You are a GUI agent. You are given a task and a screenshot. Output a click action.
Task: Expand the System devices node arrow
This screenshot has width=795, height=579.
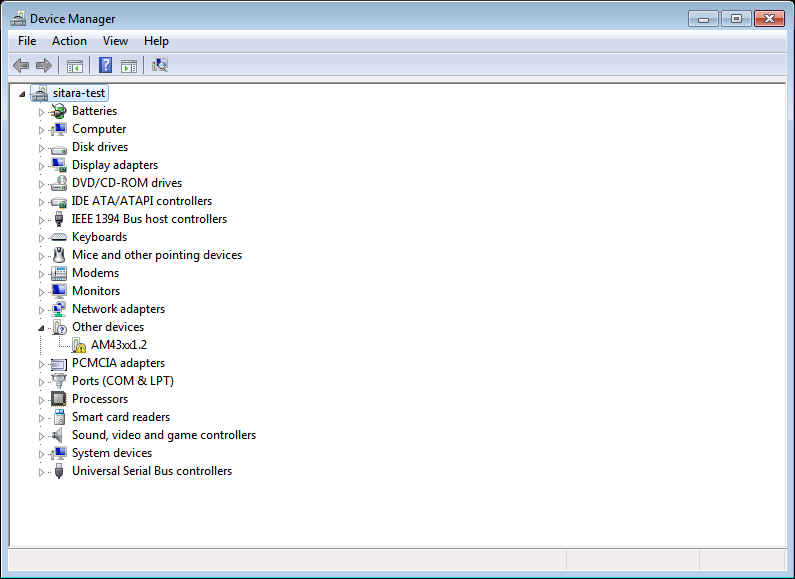[x=42, y=454]
